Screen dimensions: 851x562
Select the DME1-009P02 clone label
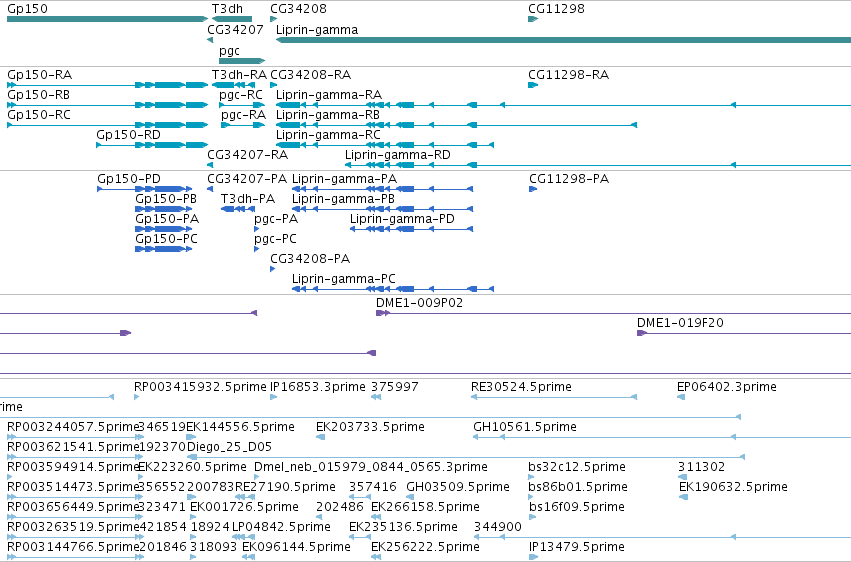[x=420, y=303]
